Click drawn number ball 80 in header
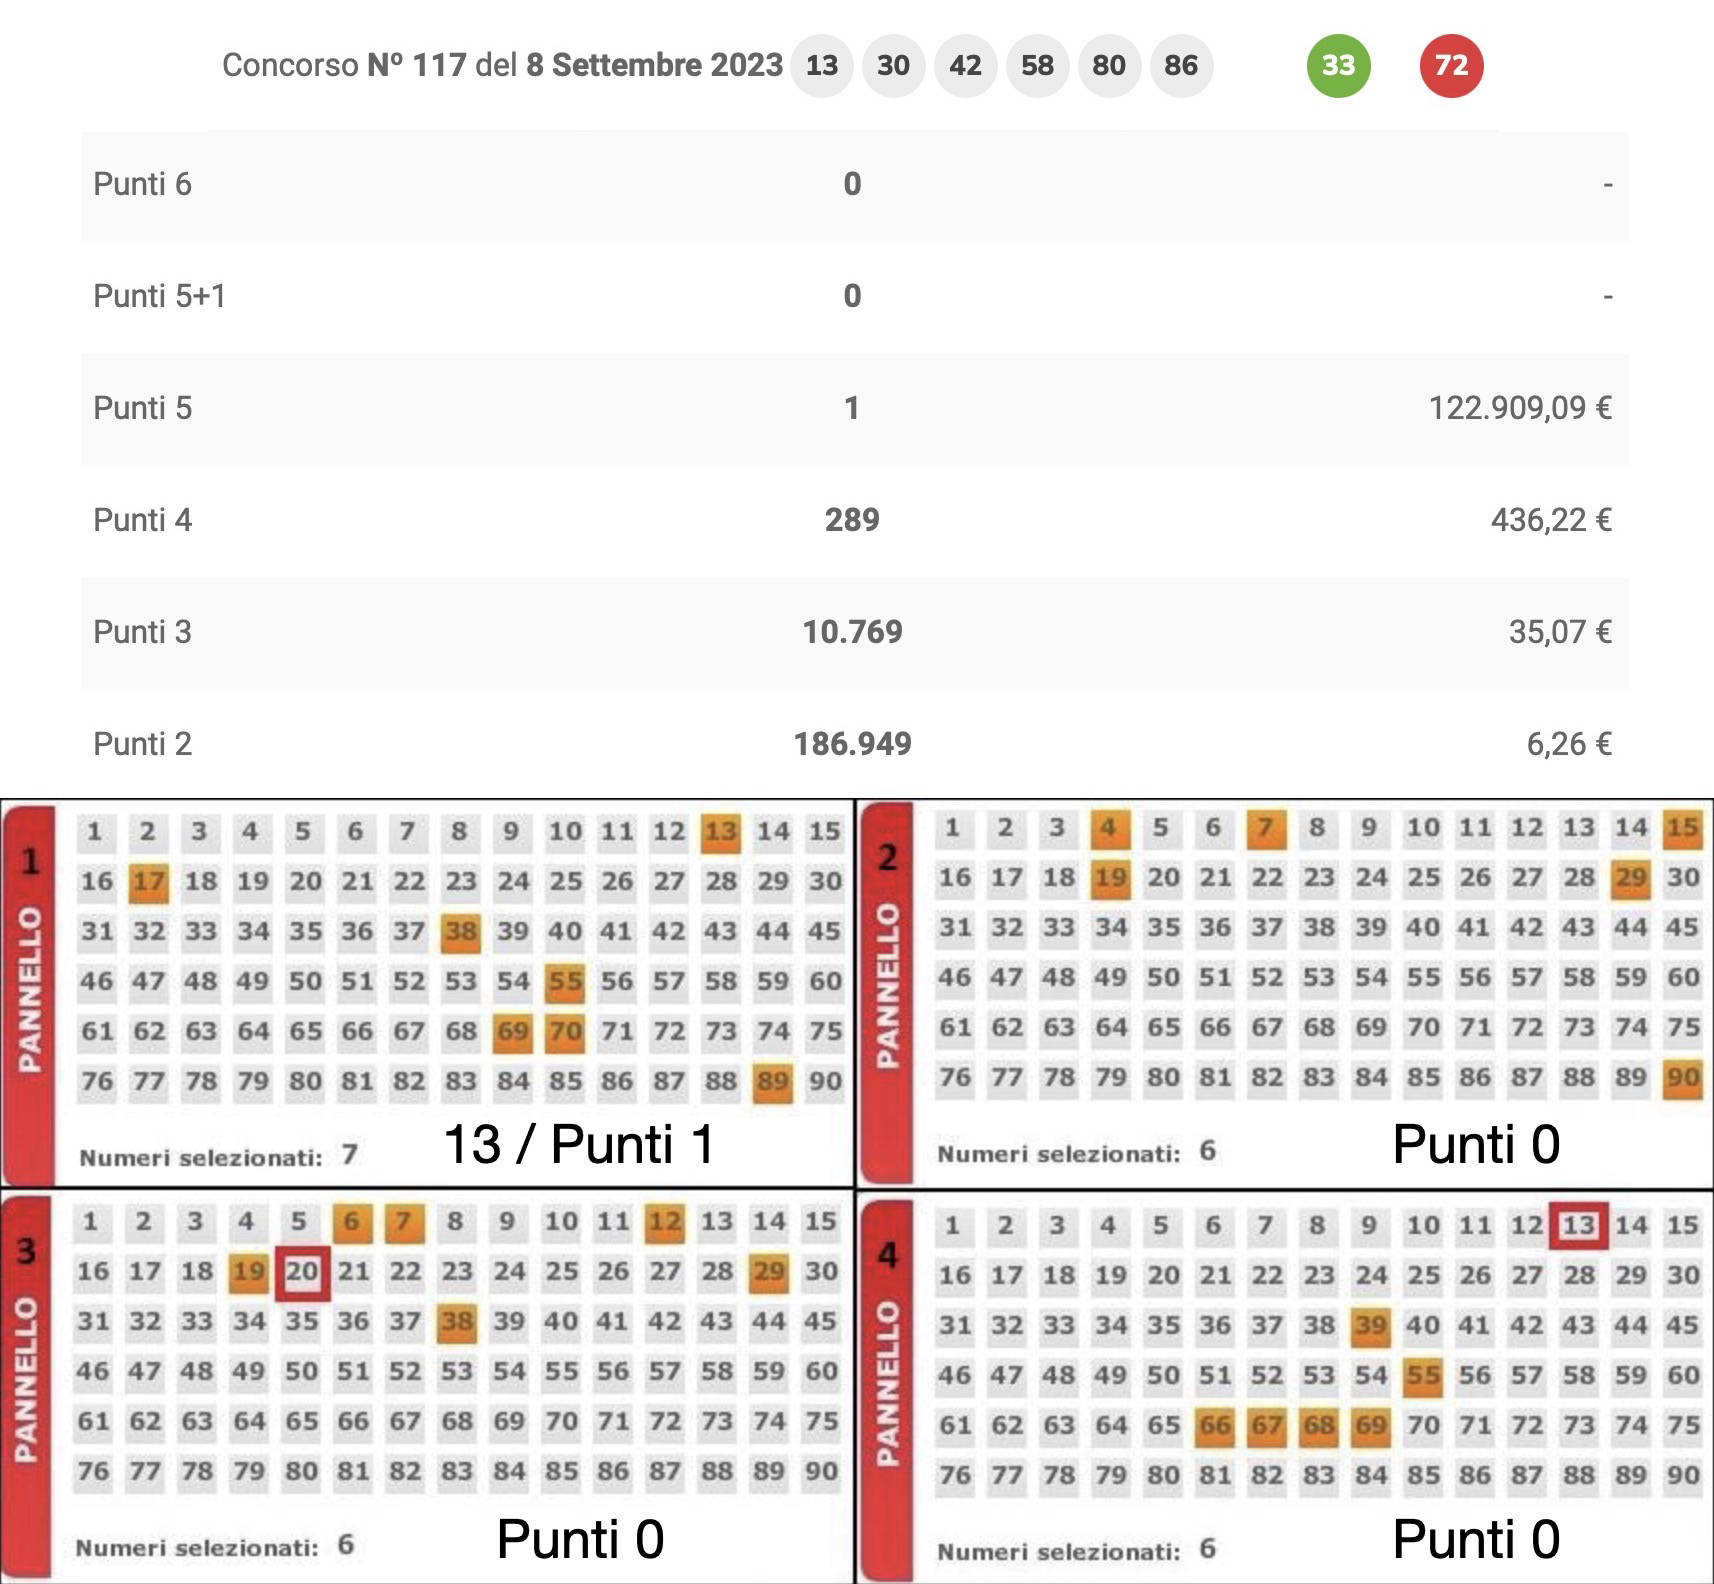The height and width of the screenshot is (1584, 1714). (x=1109, y=66)
